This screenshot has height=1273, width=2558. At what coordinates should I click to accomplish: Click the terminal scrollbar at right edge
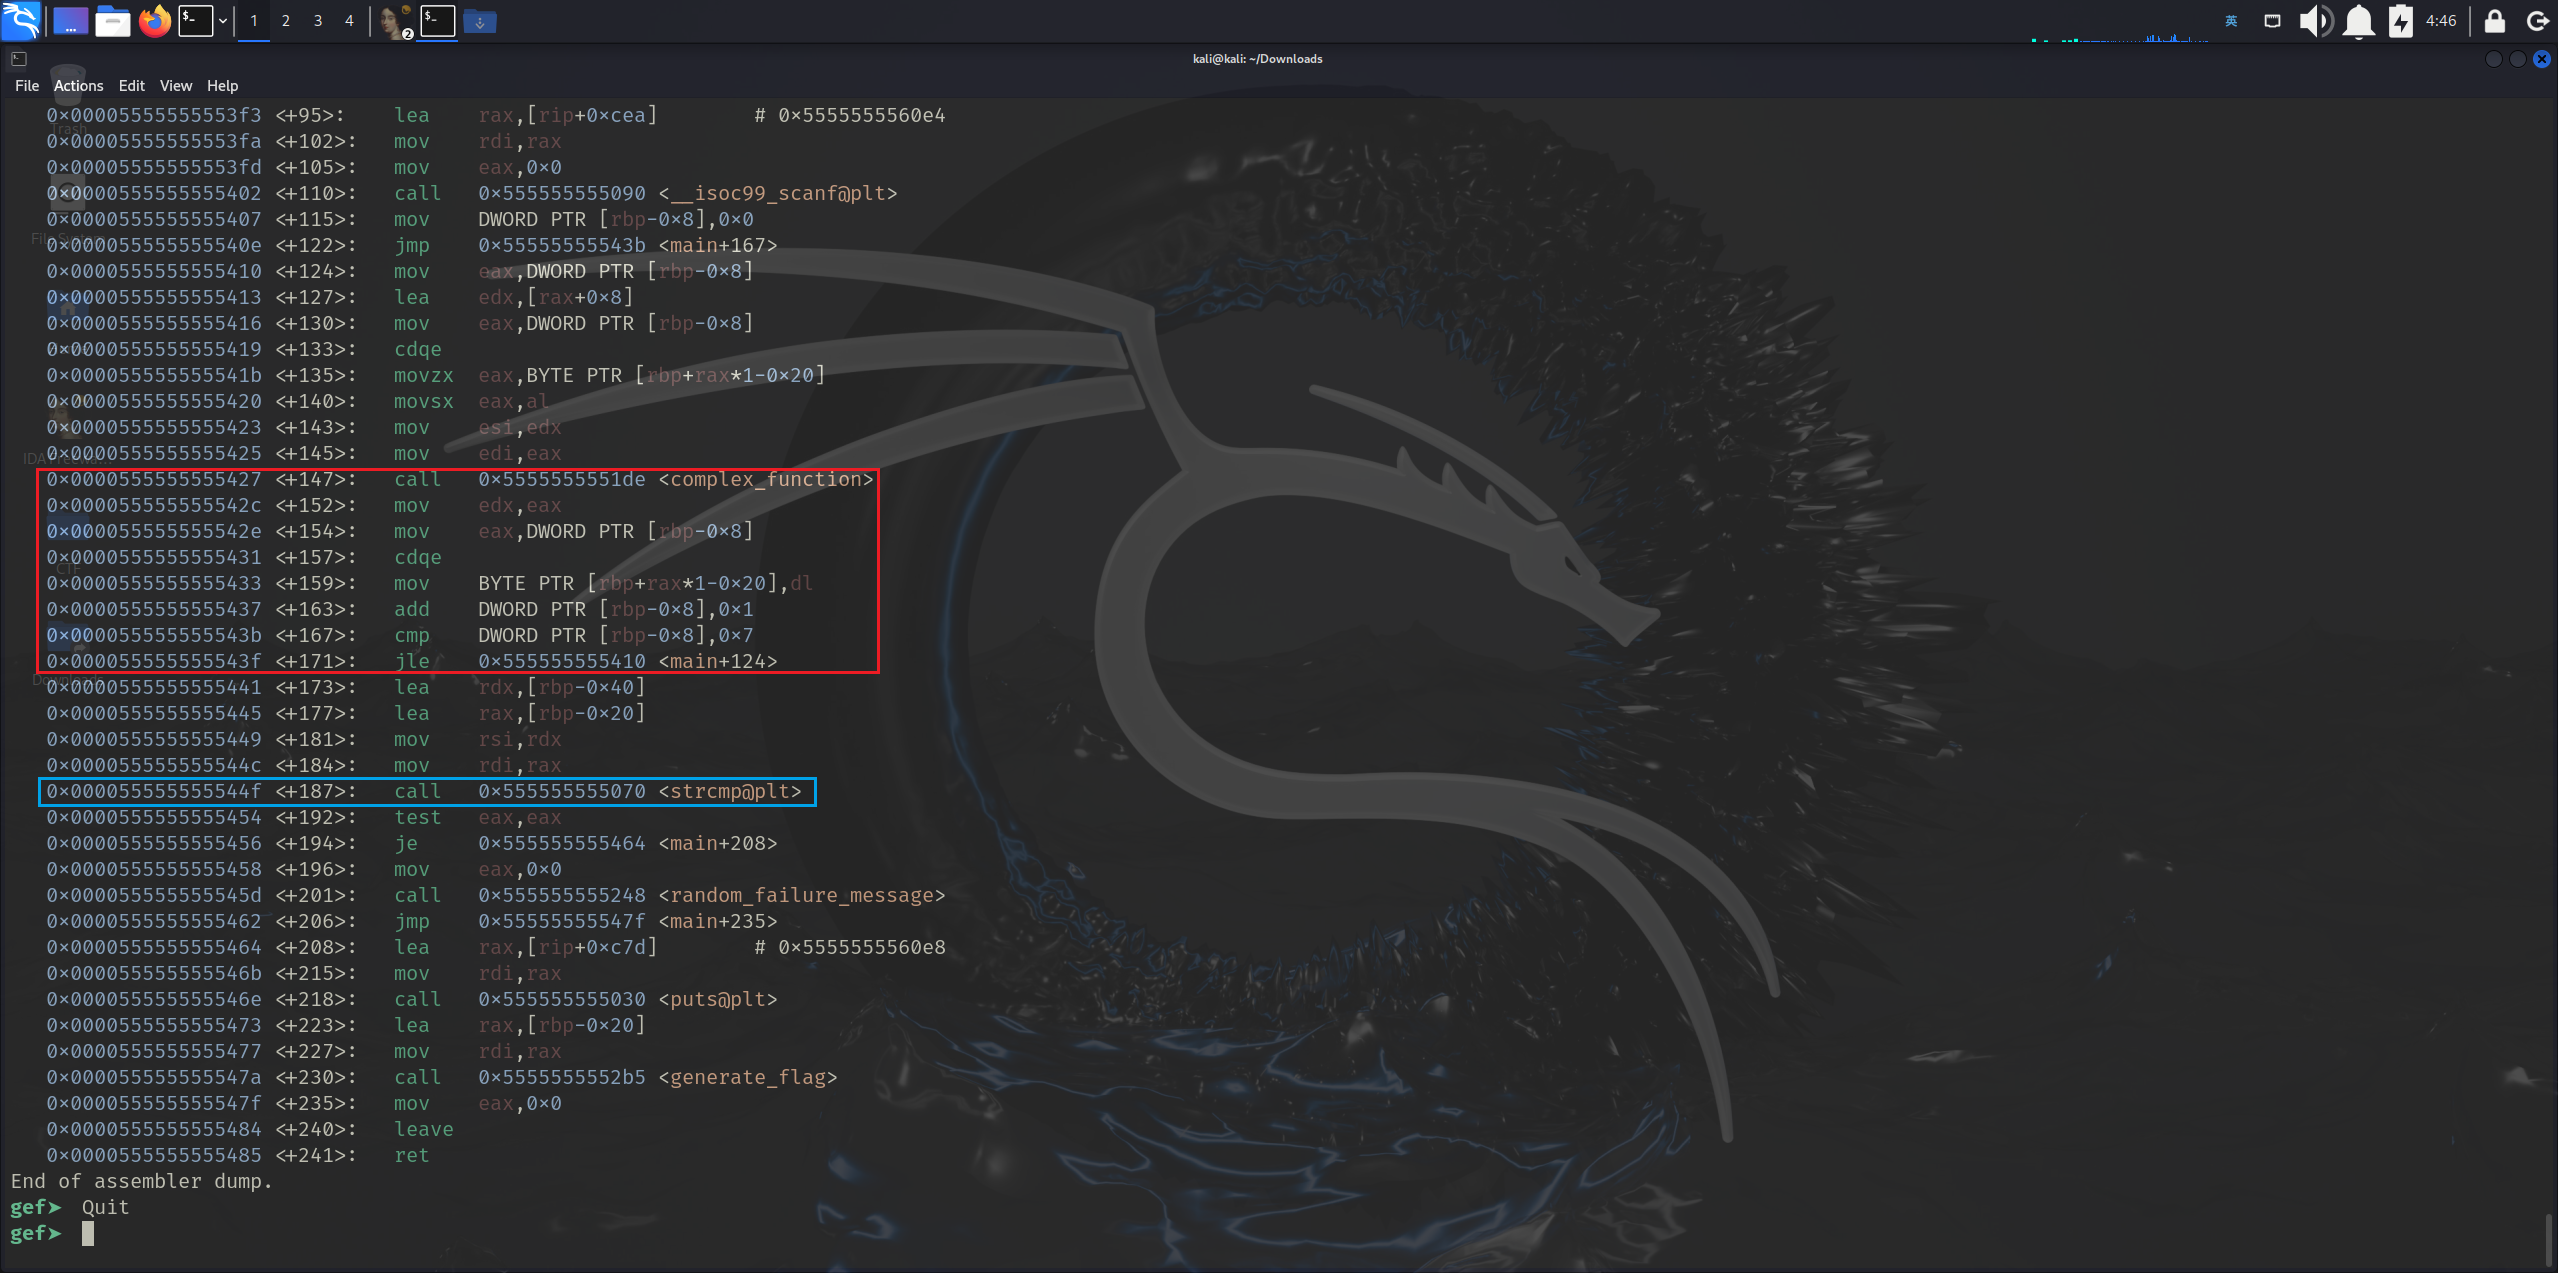[2547, 1240]
